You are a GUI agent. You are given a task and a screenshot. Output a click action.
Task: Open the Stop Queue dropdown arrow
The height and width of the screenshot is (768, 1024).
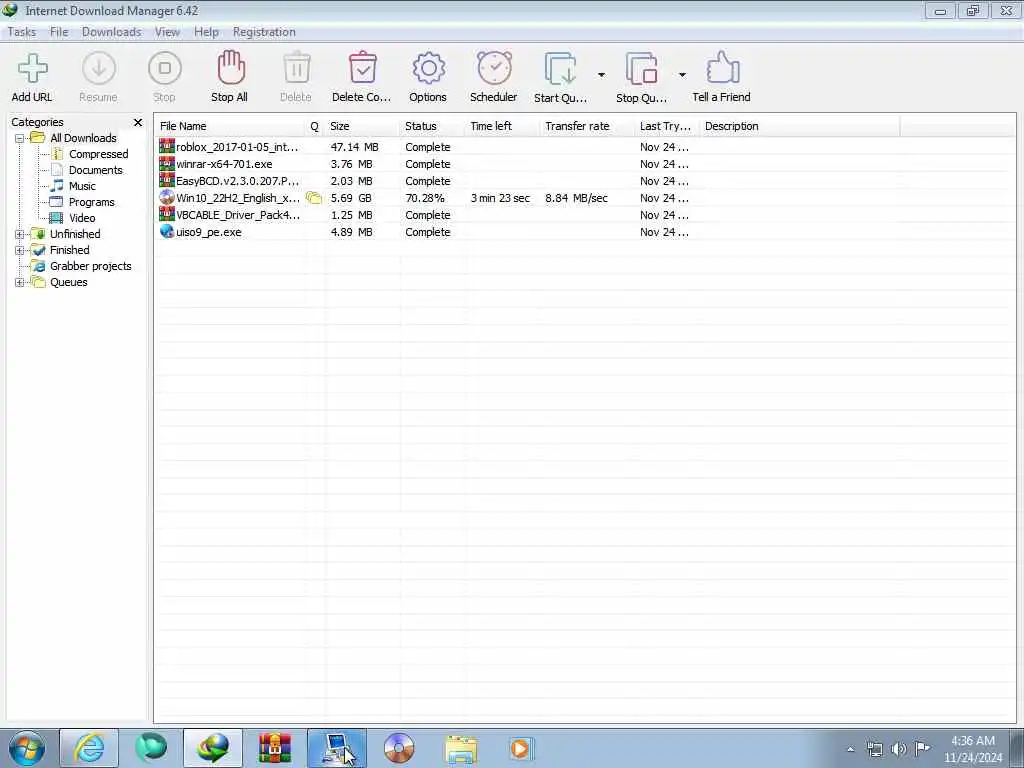click(x=682, y=75)
